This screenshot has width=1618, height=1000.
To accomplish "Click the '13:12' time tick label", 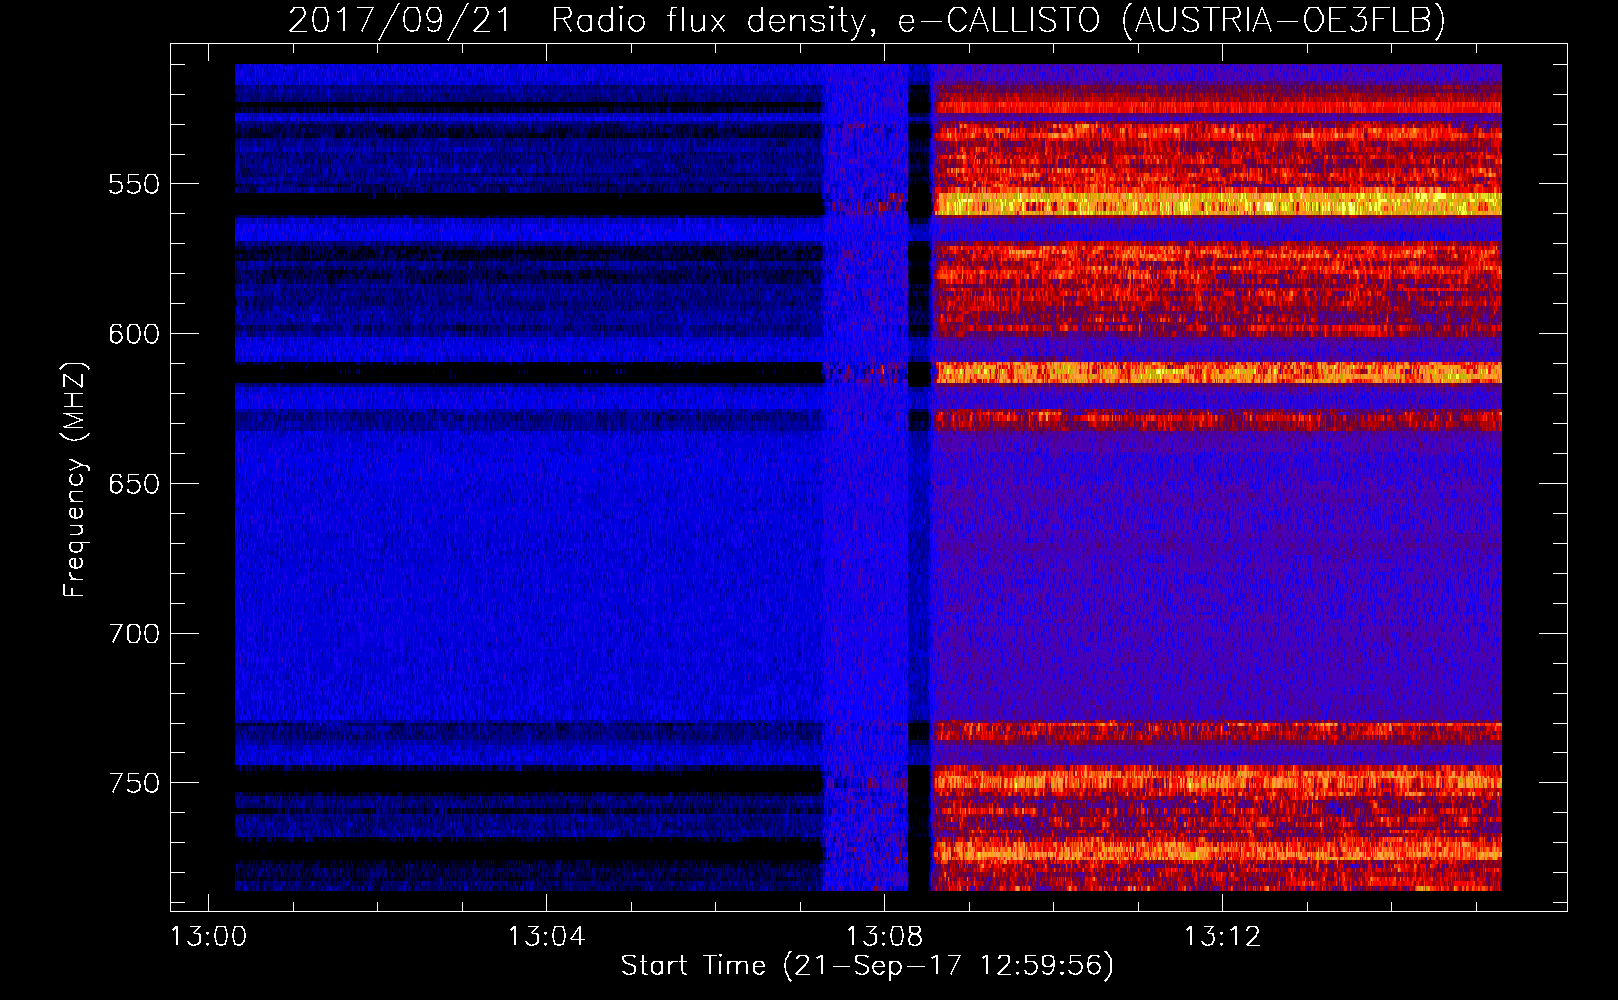I will [1222, 937].
